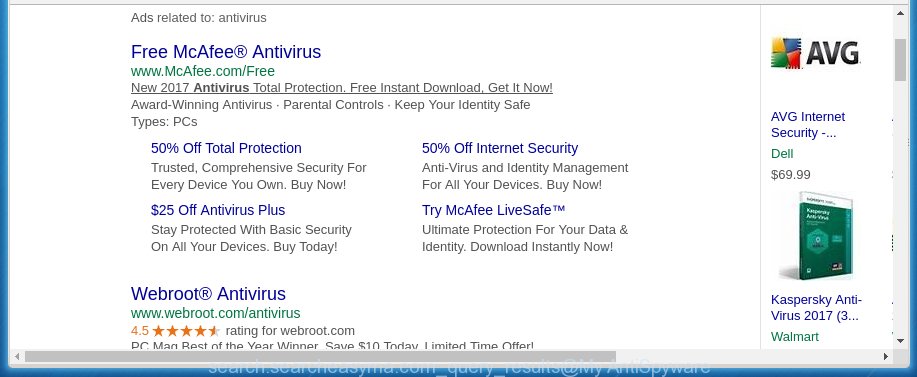Select the $25 Off Antivirus Plus link

[x=218, y=210]
